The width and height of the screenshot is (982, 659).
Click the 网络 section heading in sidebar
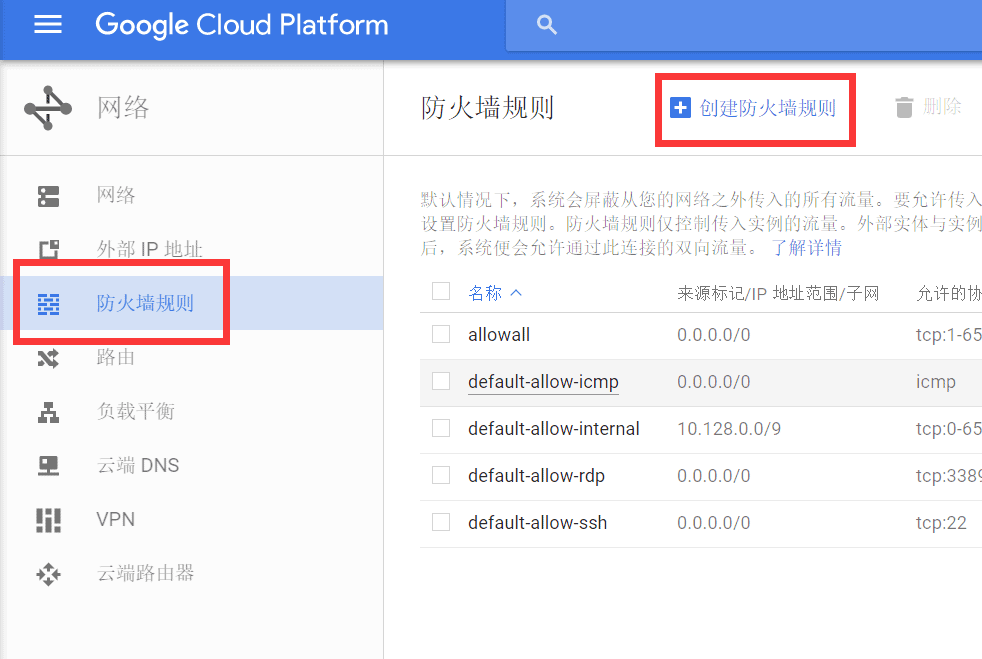(x=123, y=108)
